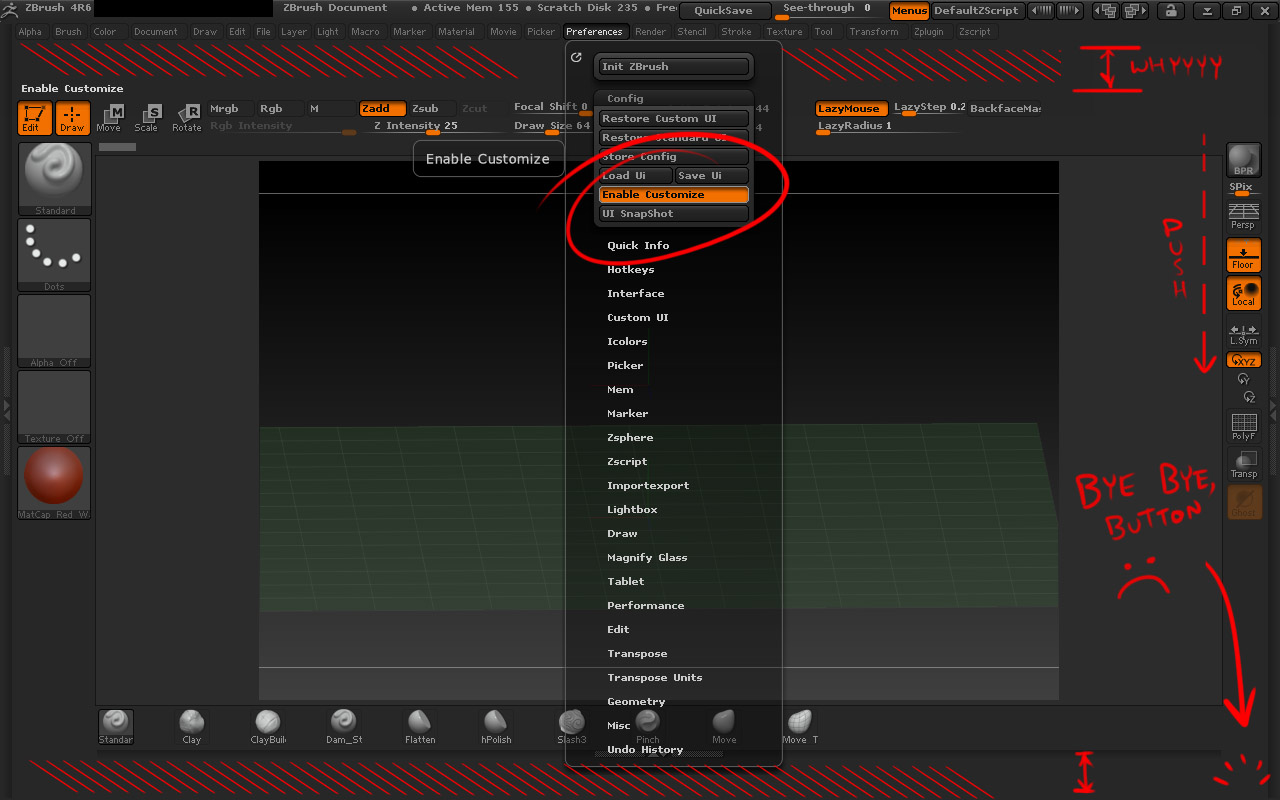Select Y axis rotation icon
The image size is (1280, 800).
pos(1243,379)
